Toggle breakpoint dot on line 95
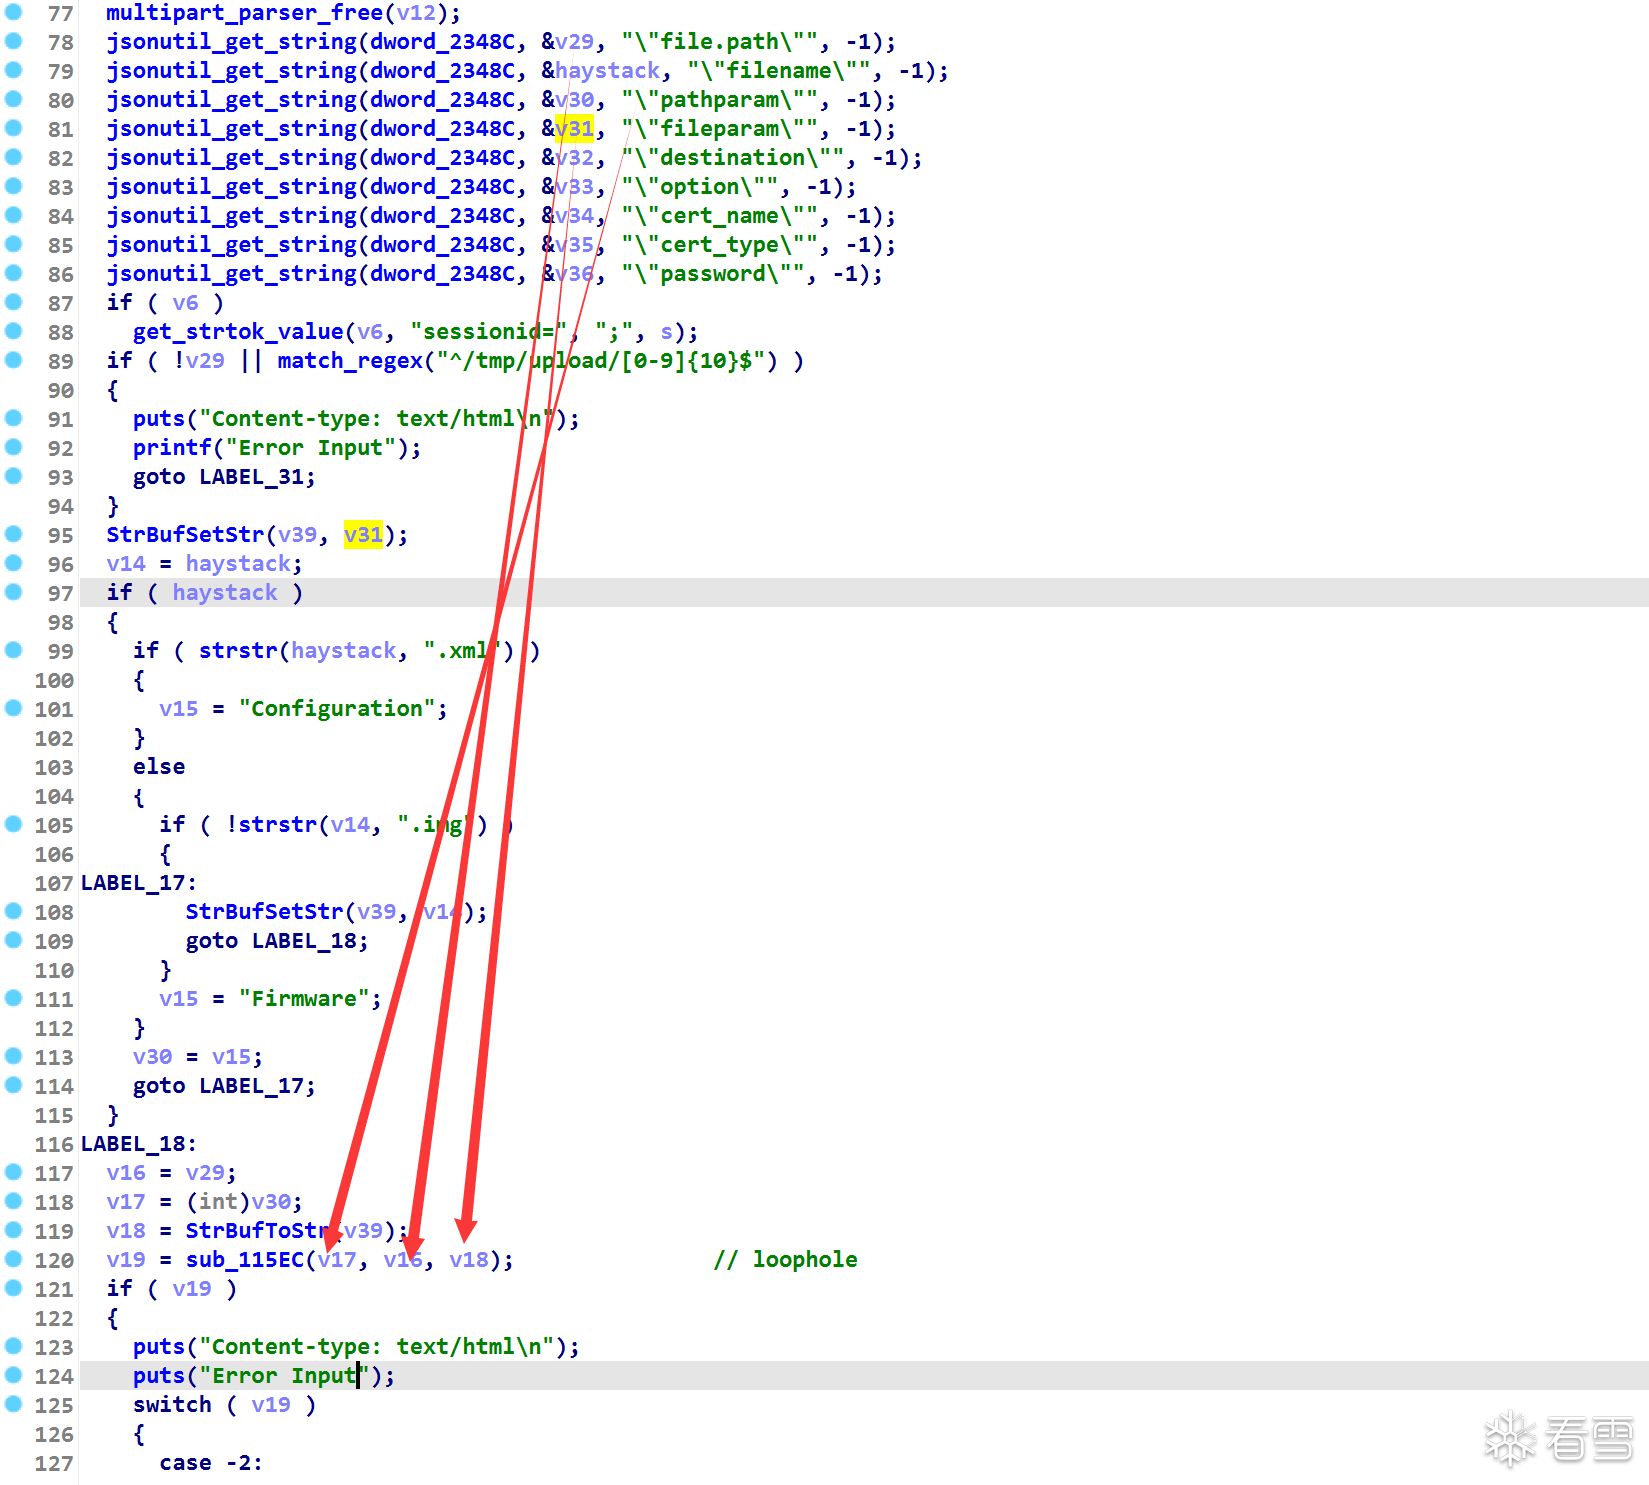The image size is (1649, 1485). tap(13, 534)
